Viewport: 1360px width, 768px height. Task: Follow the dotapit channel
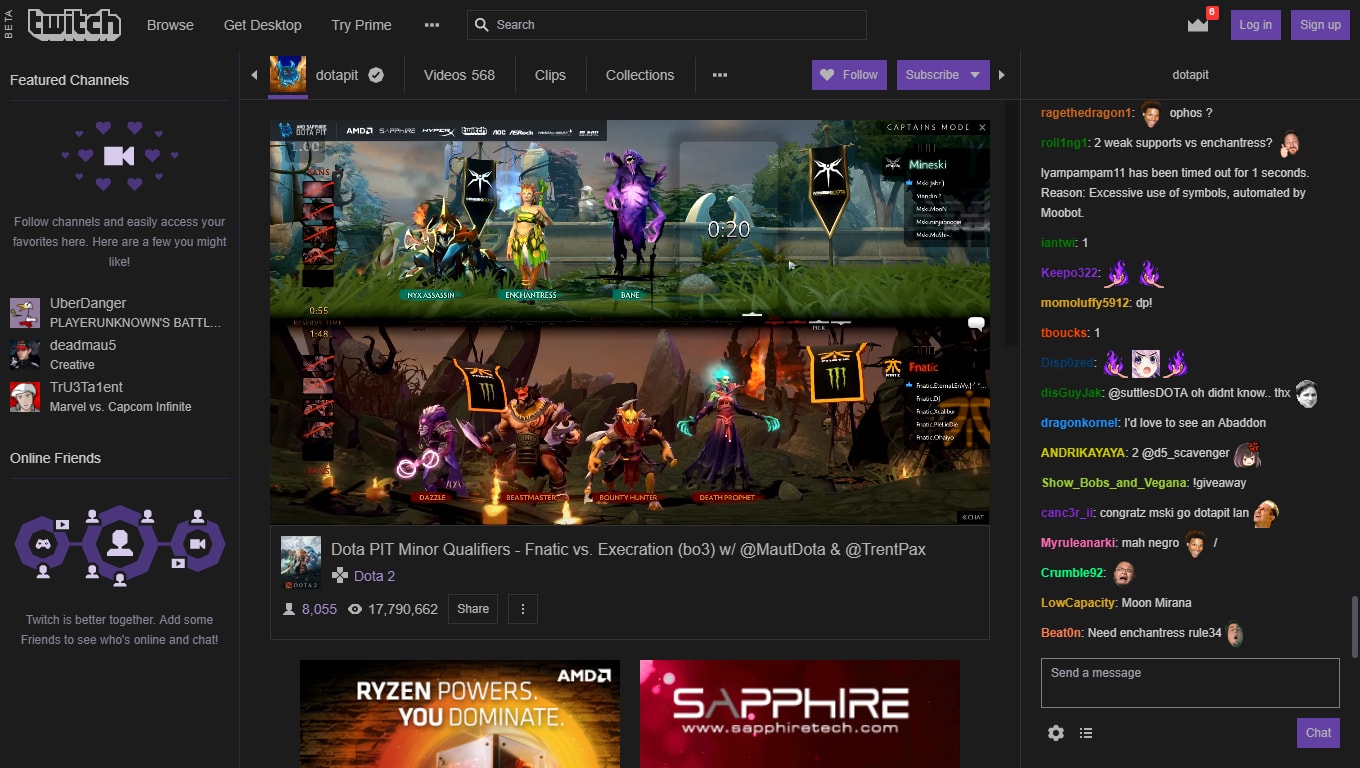coord(849,75)
